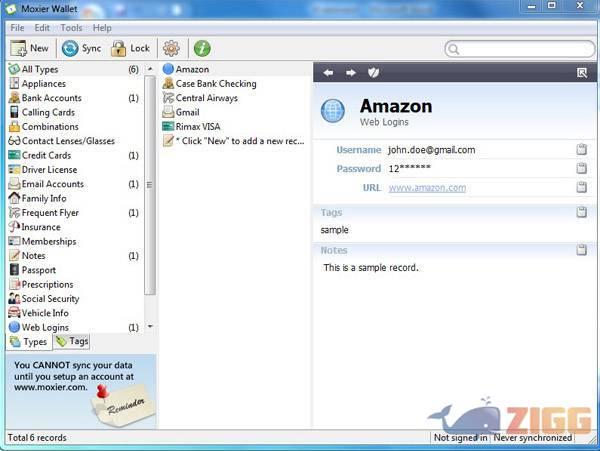Click the forward arrow in record header
Image resolution: width=600 pixels, height=451 pixels.
point(350,73)
